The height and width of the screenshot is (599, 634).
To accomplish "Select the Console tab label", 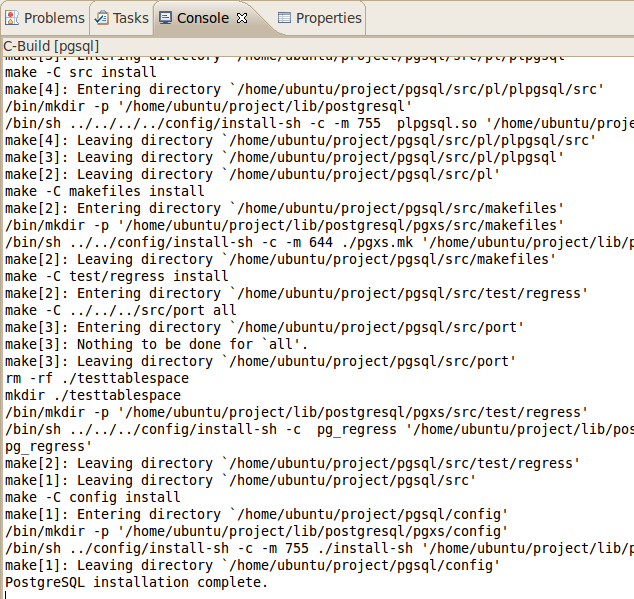I will (203, 18).
